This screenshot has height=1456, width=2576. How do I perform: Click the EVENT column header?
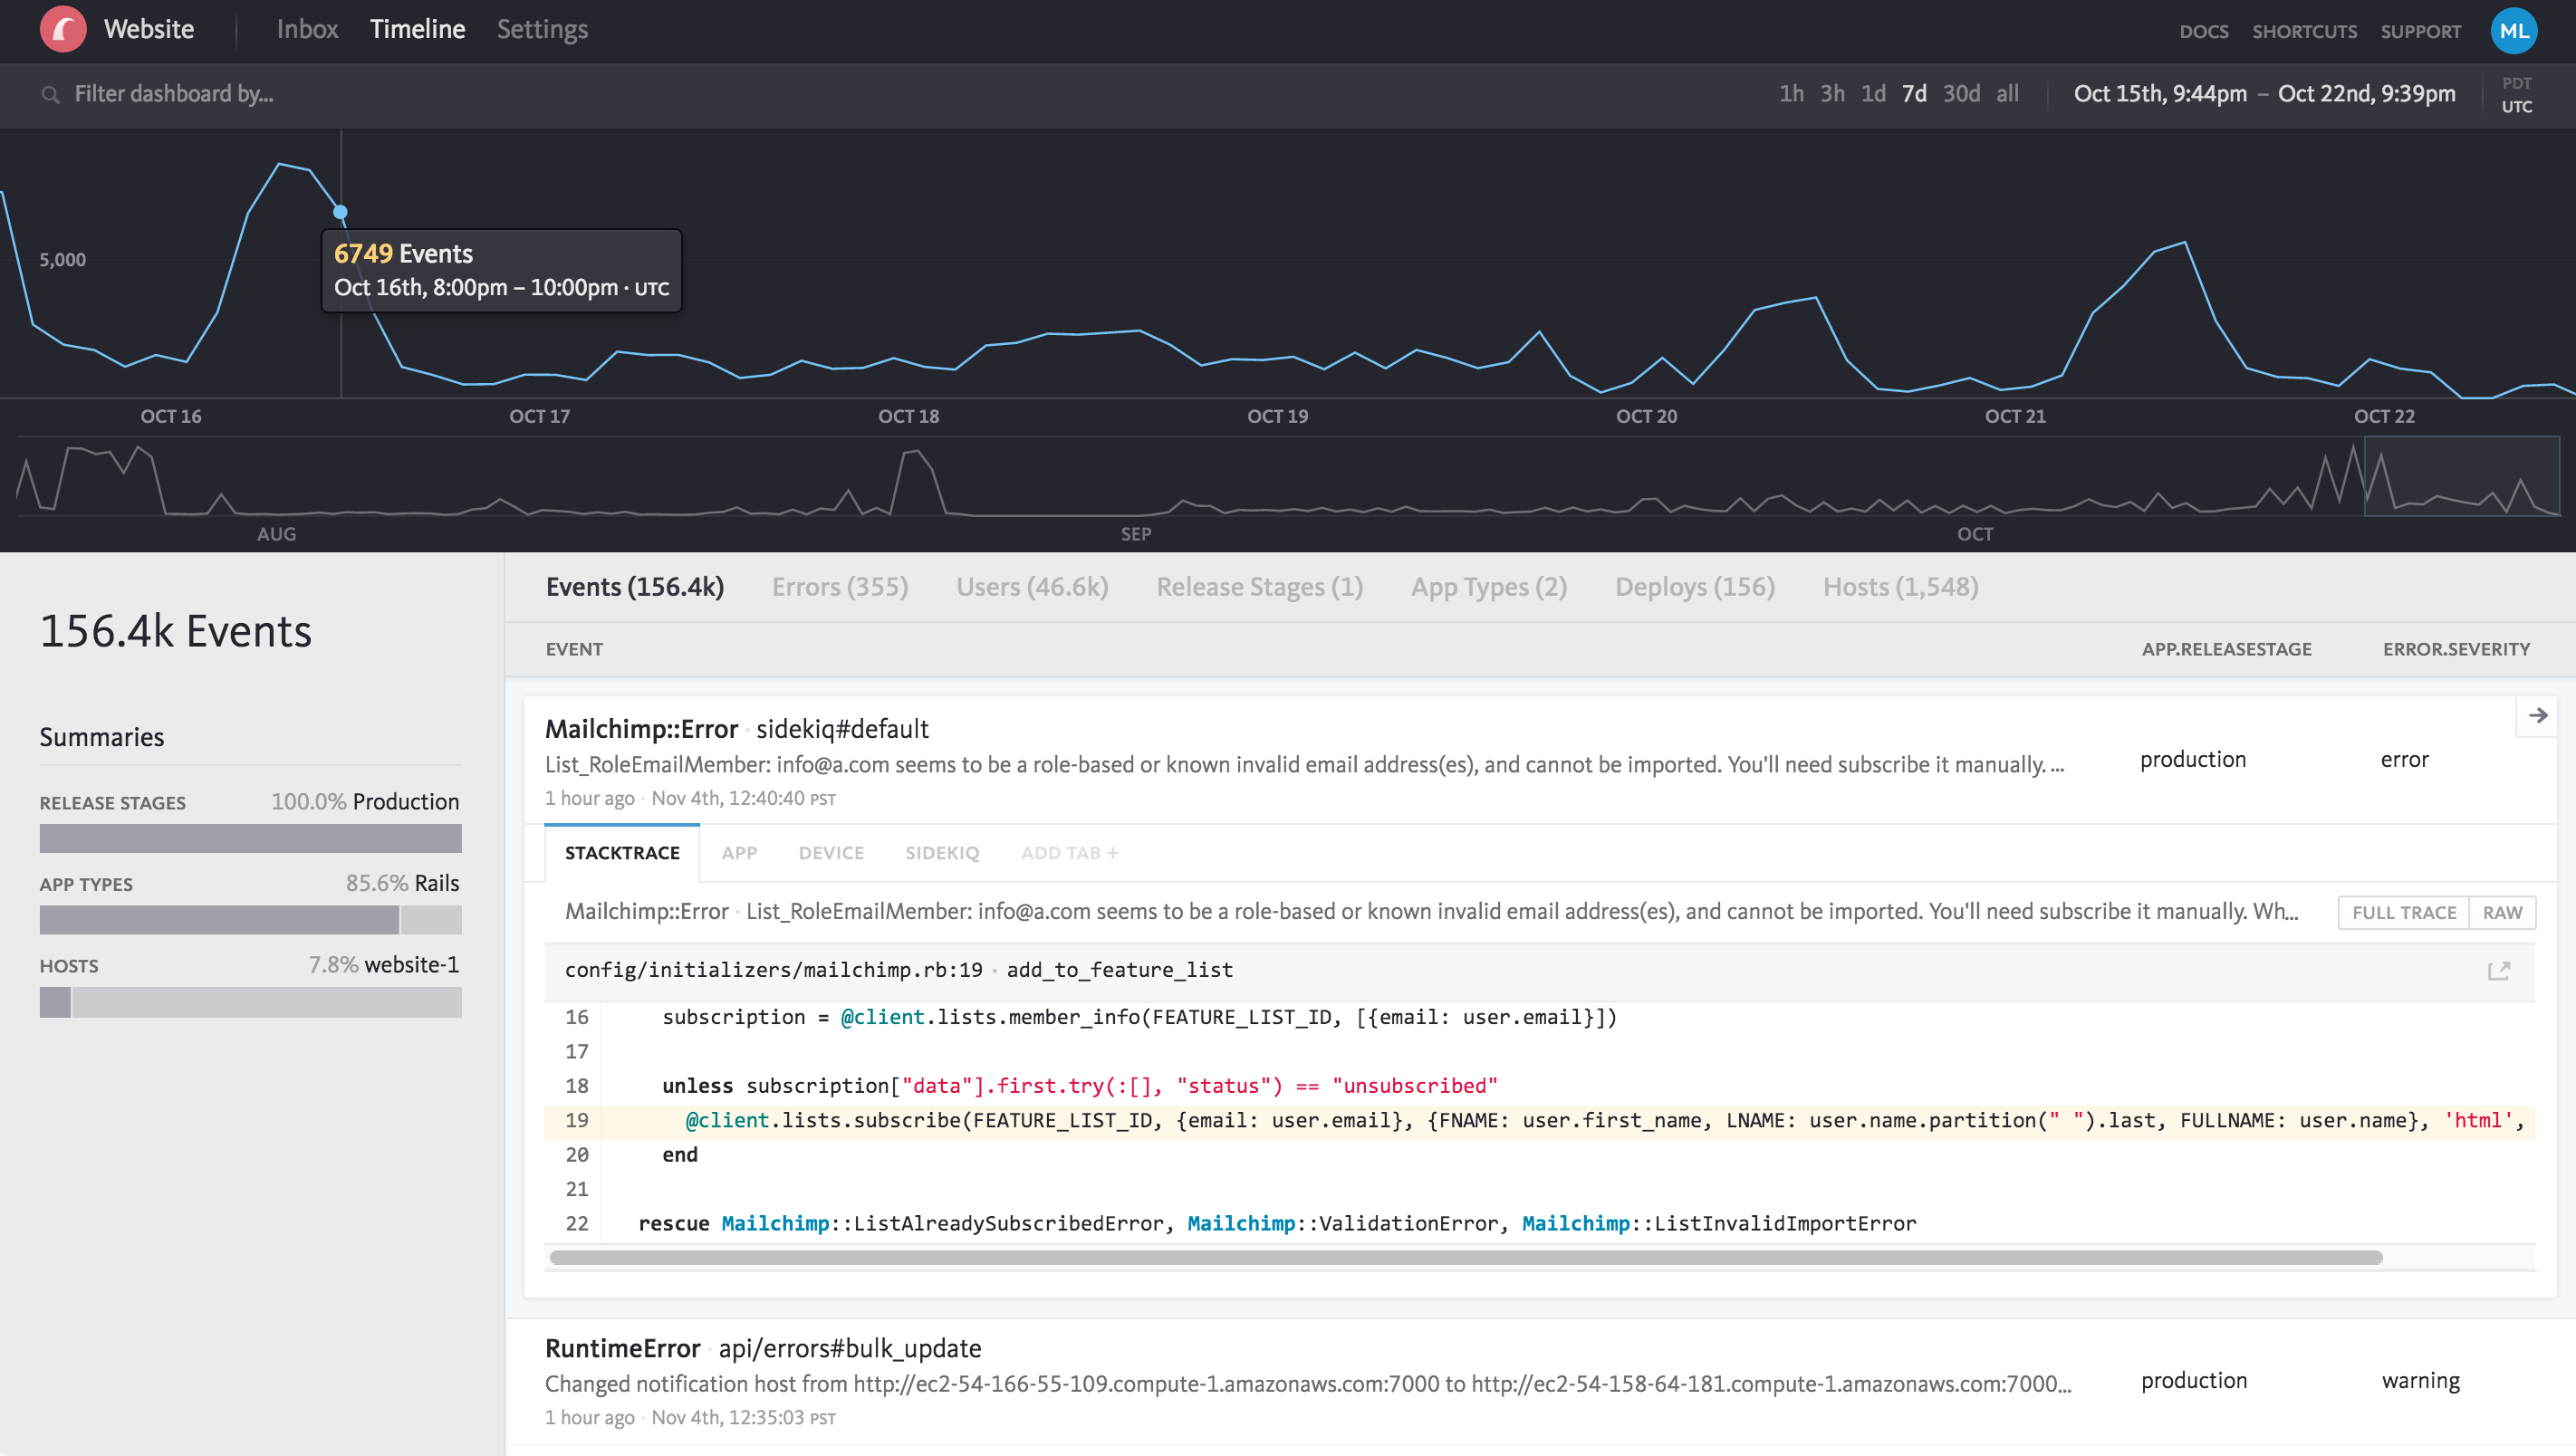click(574, 649)
